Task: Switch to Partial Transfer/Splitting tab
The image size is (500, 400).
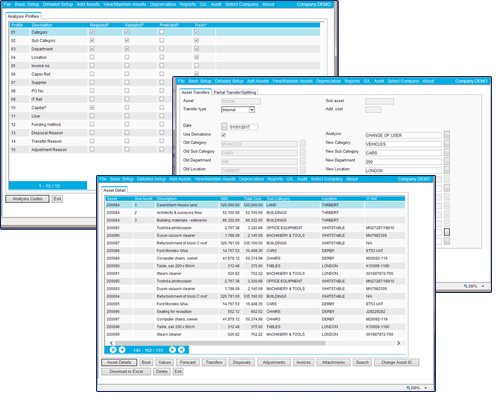Action: 235,92
